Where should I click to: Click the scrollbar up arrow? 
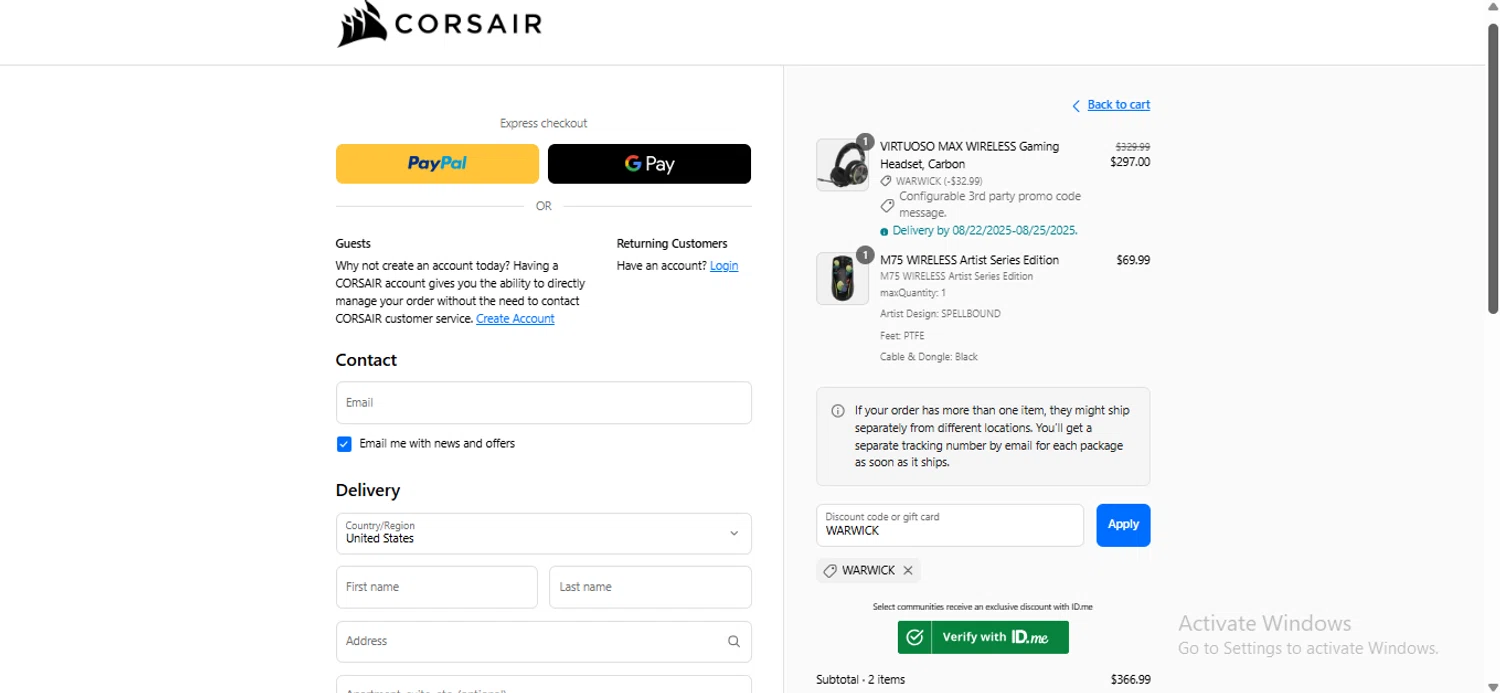pyautogui.click(x=1492, y=9)
